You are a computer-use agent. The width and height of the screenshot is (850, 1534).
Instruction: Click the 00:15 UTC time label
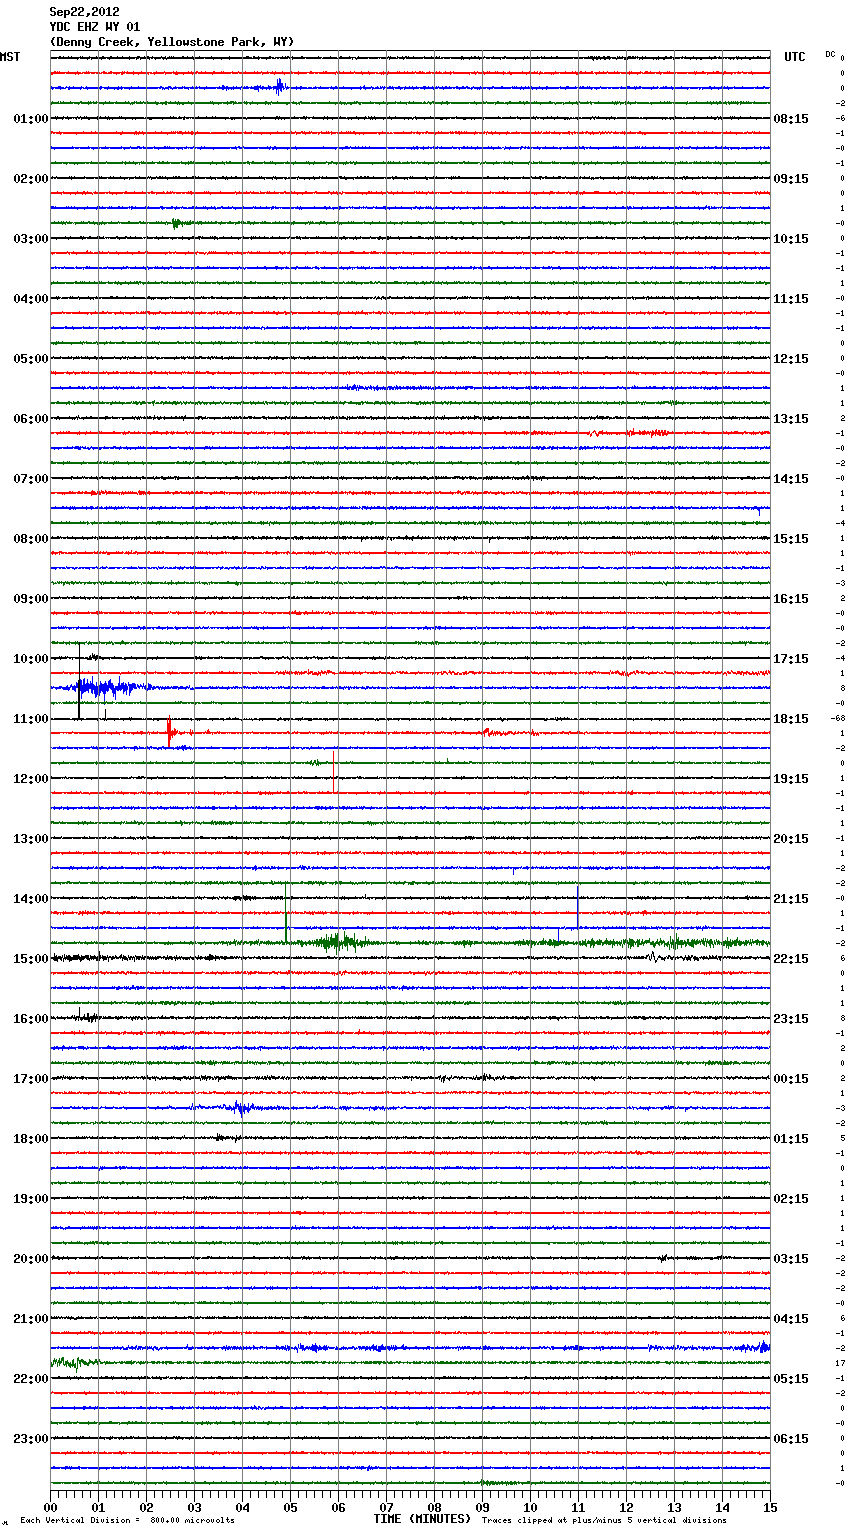[x=791, y=1079]
